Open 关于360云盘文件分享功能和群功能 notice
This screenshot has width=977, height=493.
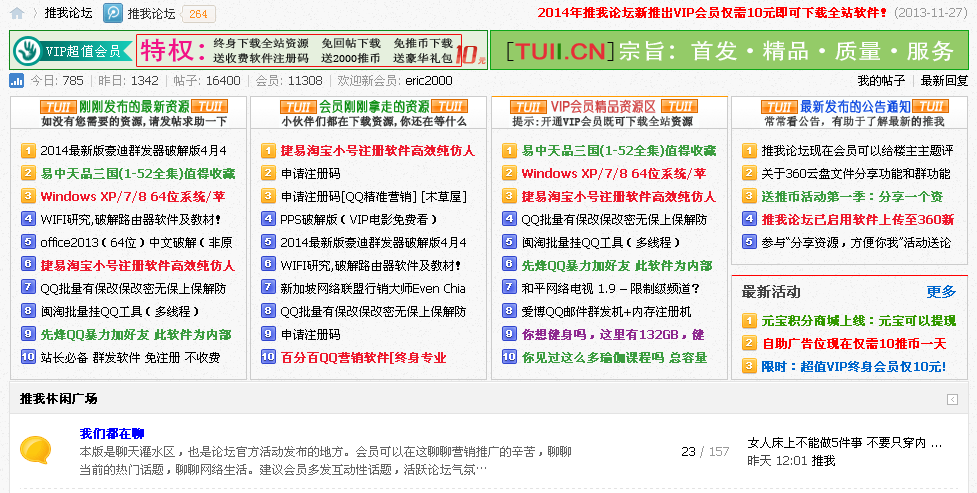pyautogui.click(x=856, y=173)
